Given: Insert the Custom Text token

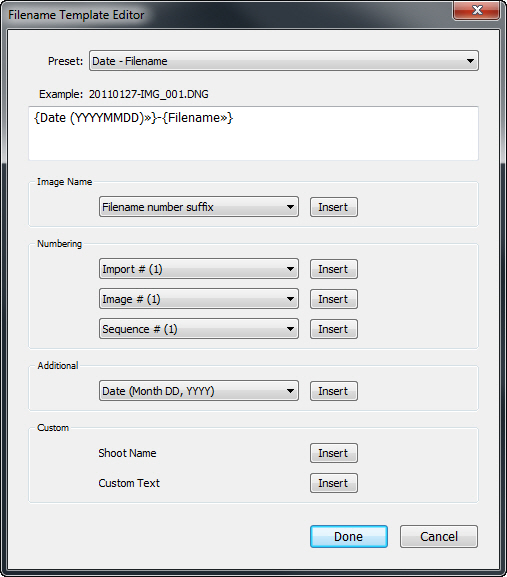Looking at the screenshot, I should 333,483.
